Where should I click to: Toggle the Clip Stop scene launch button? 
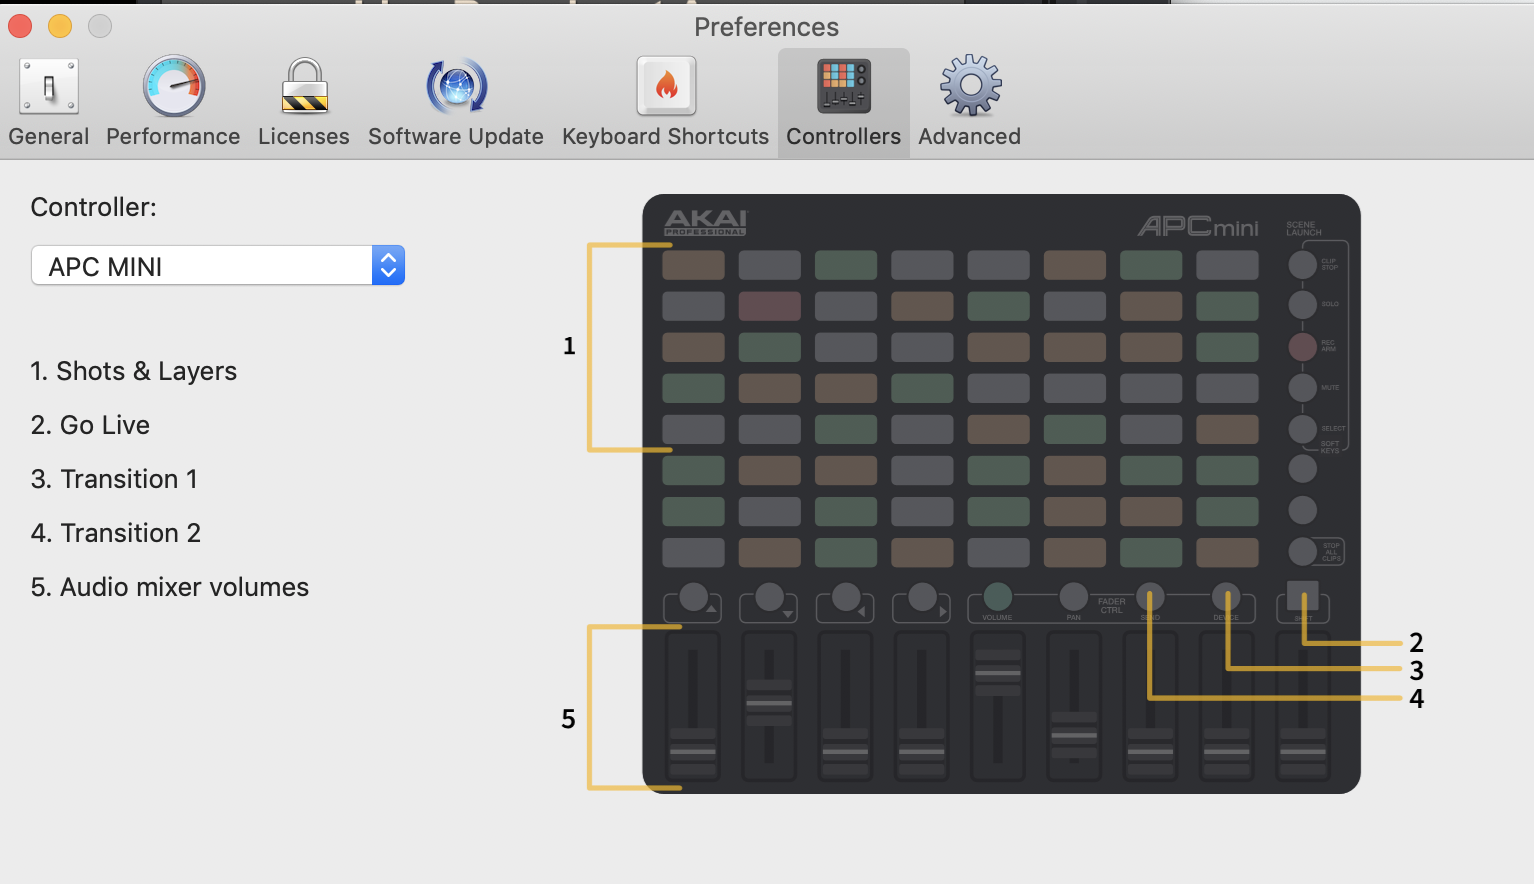pos(1302,264)
